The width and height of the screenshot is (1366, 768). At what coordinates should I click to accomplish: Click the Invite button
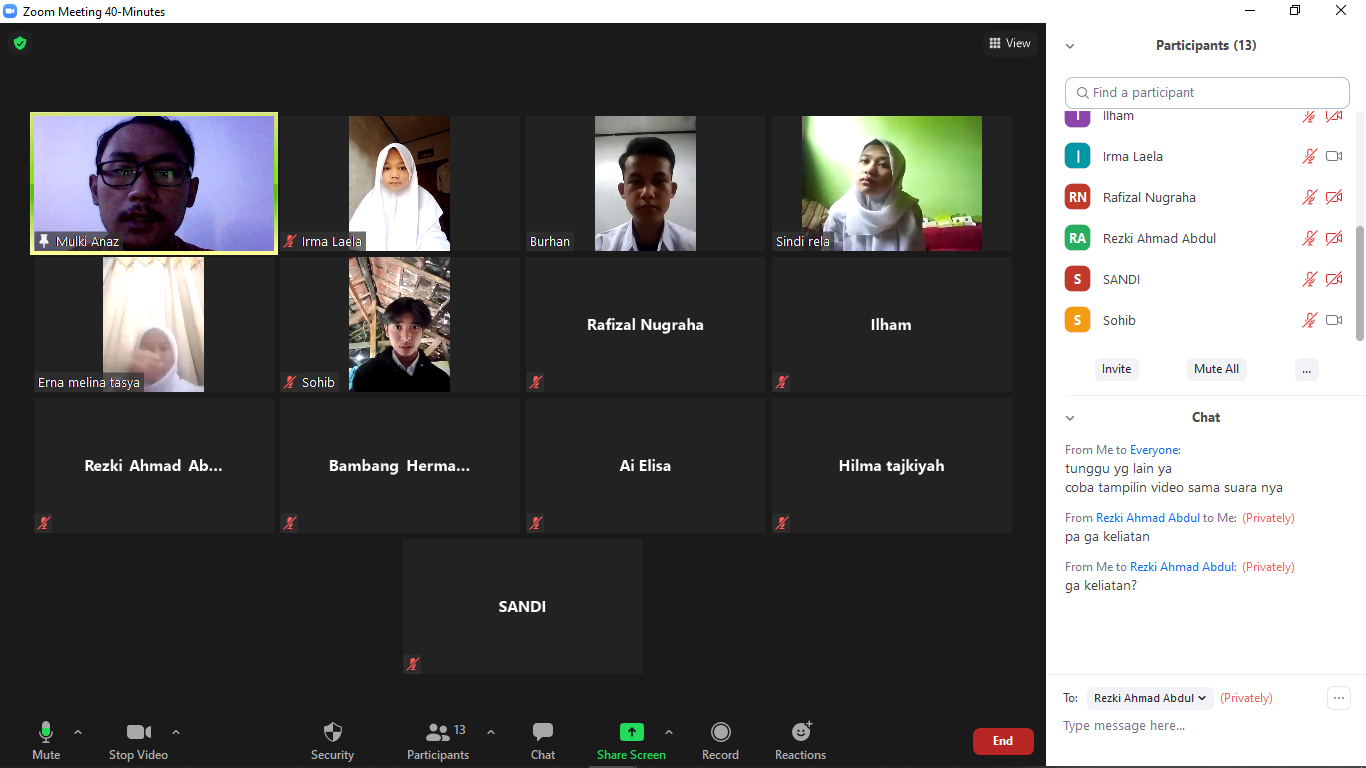point(1116,369)
